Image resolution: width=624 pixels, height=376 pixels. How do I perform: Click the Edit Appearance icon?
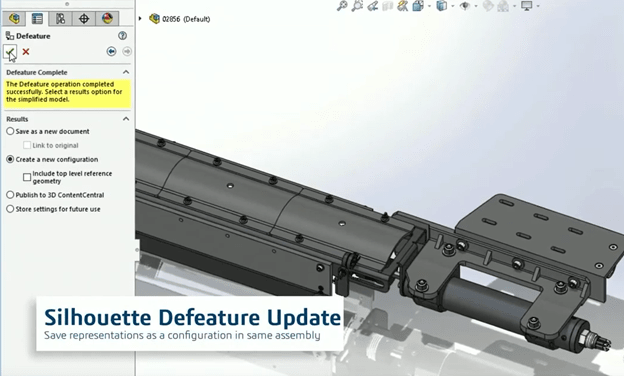[x=488, y=6]
